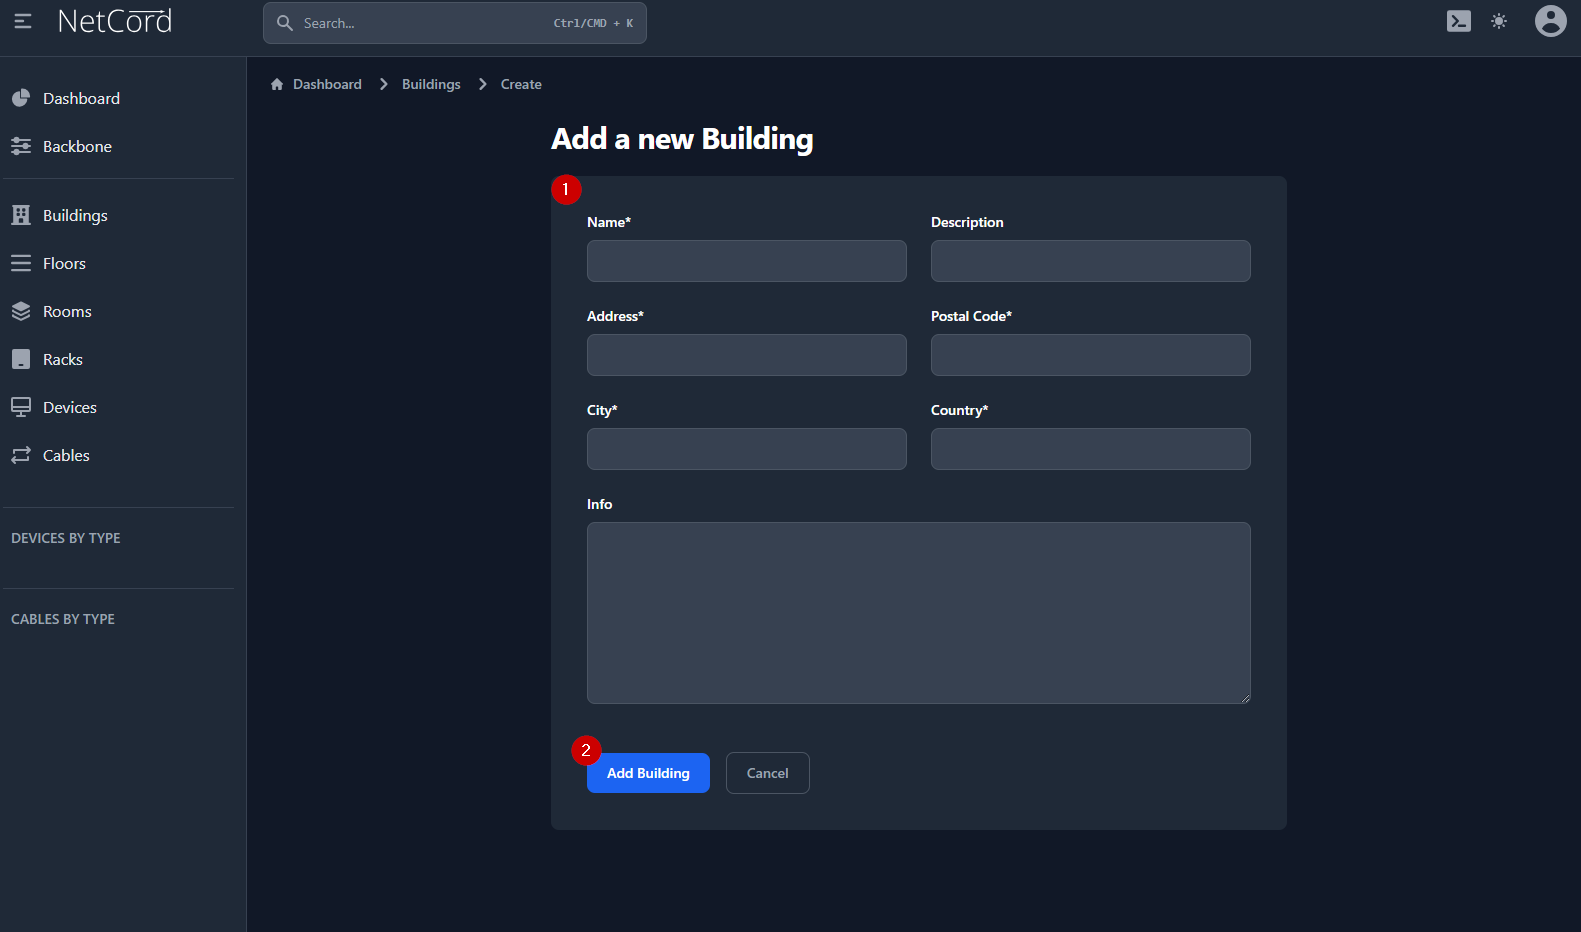Click into the Postal Code field
Viewport: 1581px width, 932px height.
(x=1090, y=355)
